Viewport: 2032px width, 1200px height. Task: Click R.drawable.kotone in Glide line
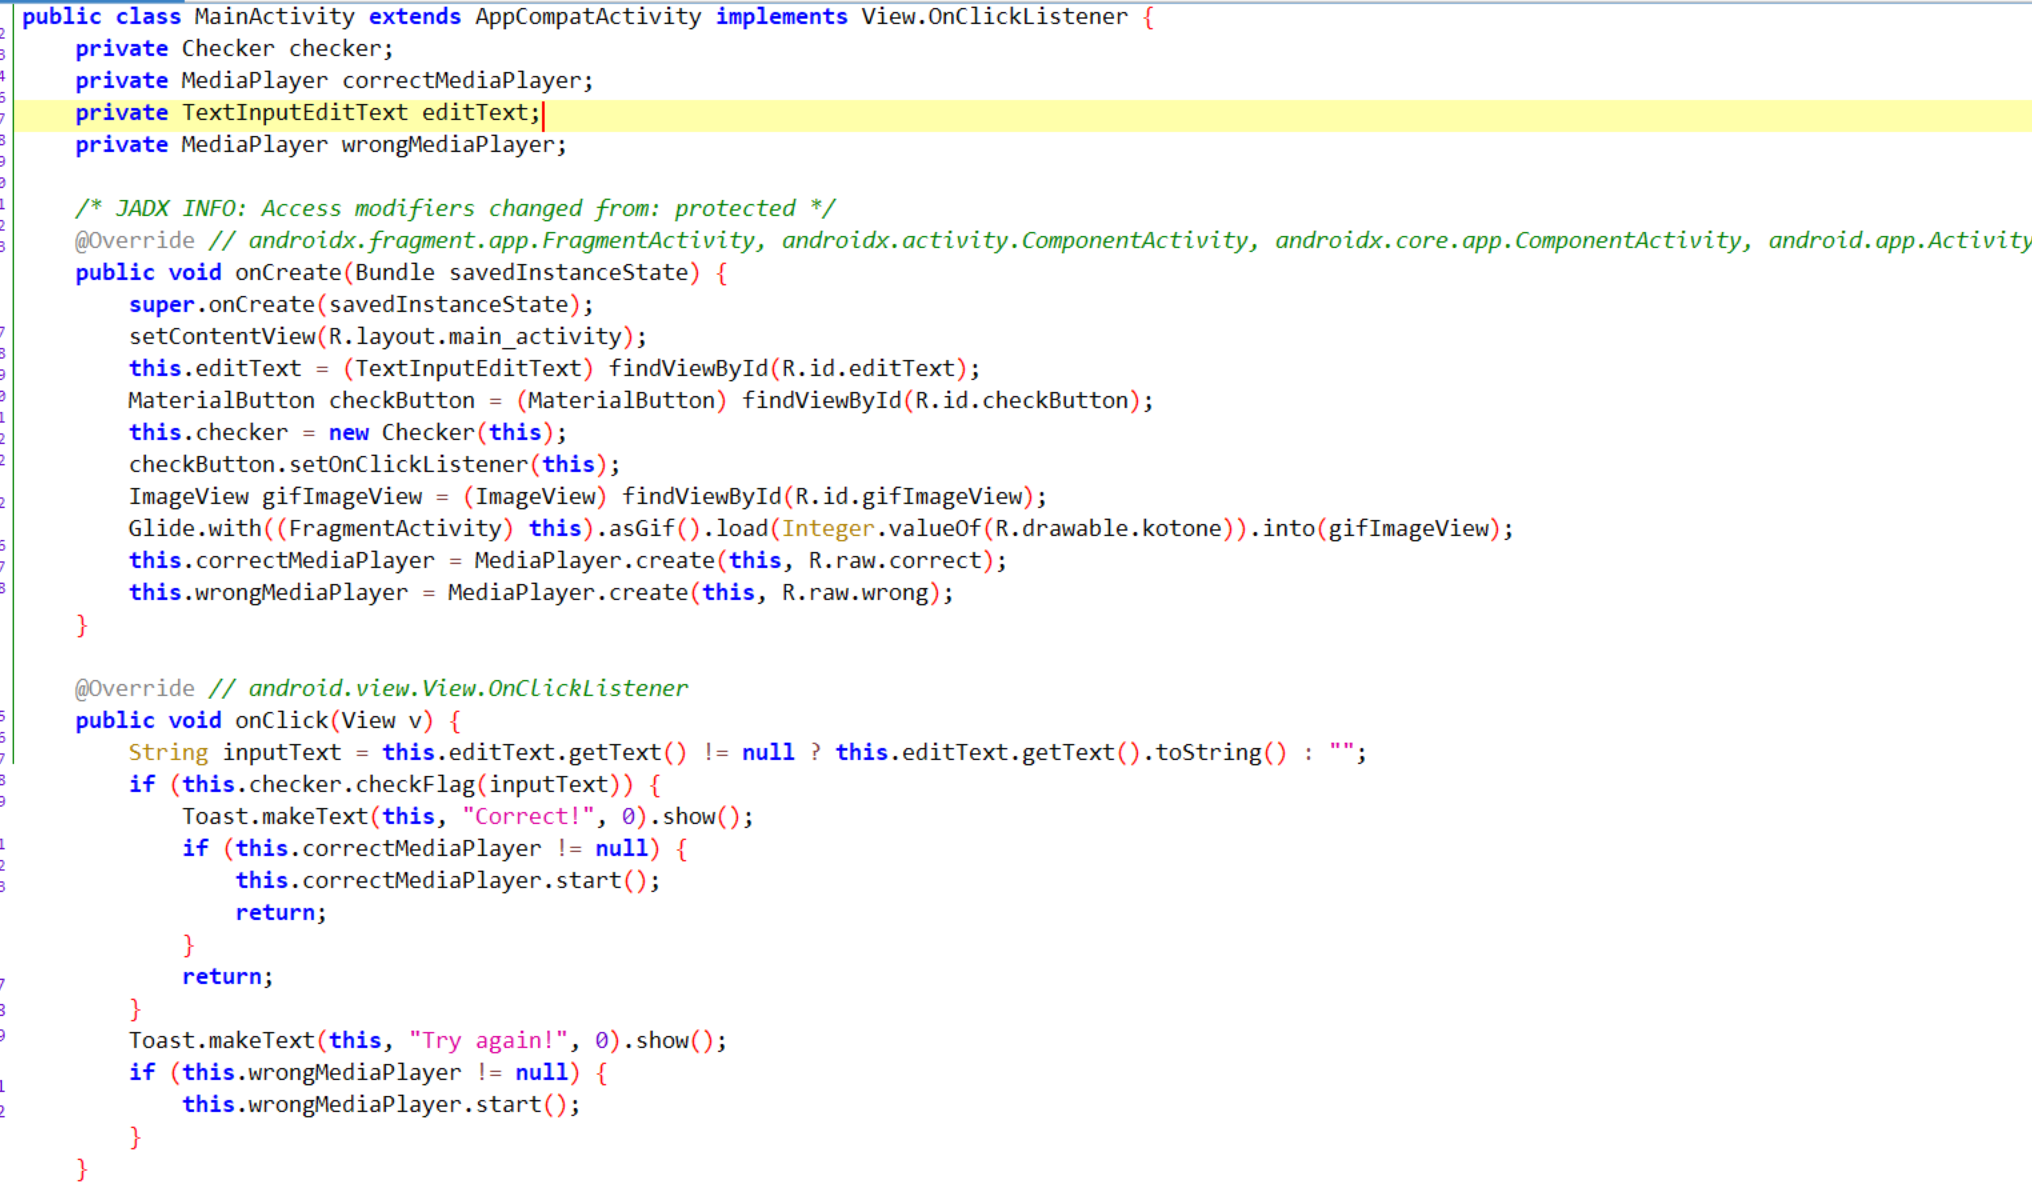(x=1108, y=529)
